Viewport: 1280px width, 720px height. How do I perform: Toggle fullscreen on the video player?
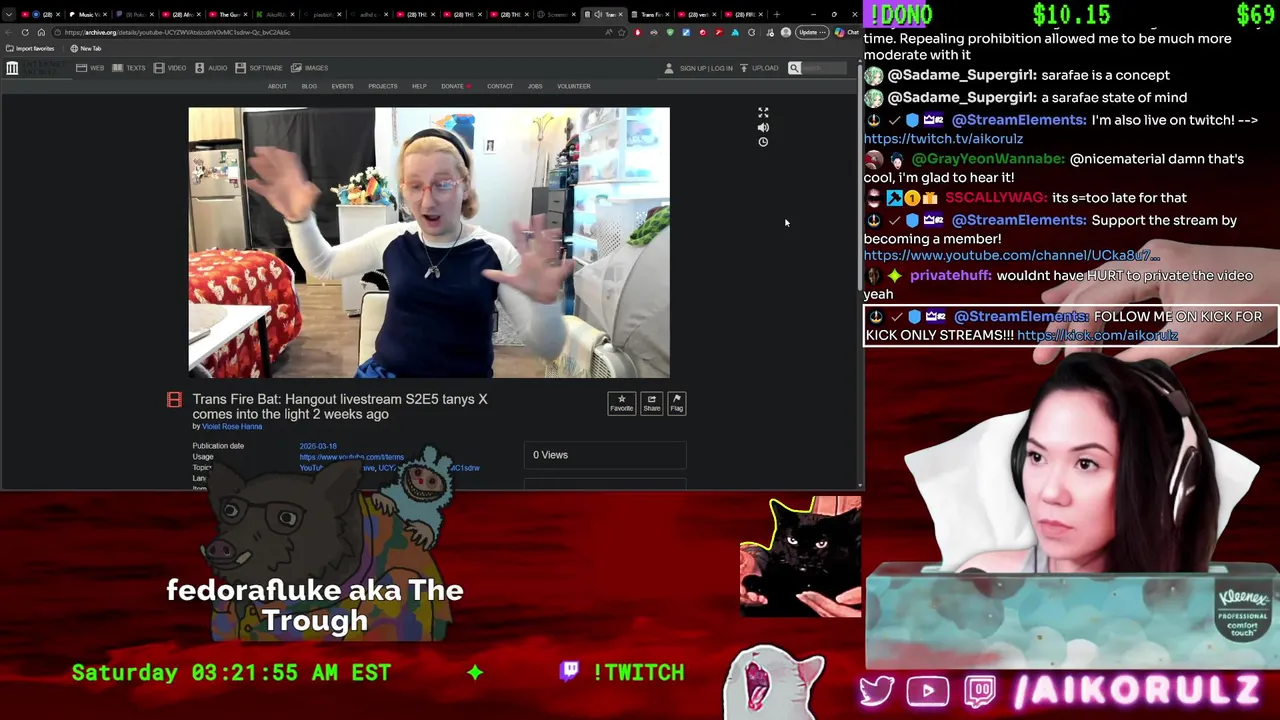tap(763, 113)
